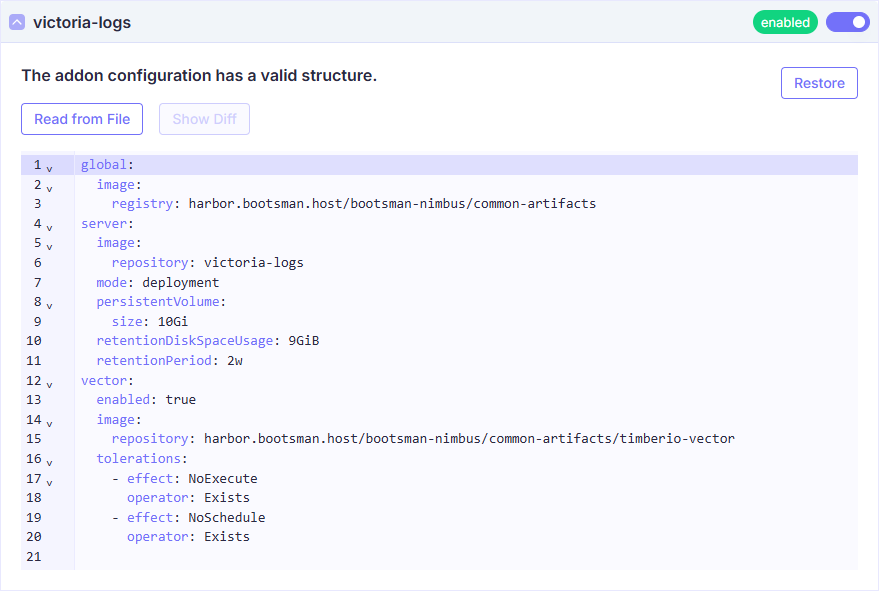Fold the NoExecute toleration at line 17
The image size is (879, 591).
(49, 481)
